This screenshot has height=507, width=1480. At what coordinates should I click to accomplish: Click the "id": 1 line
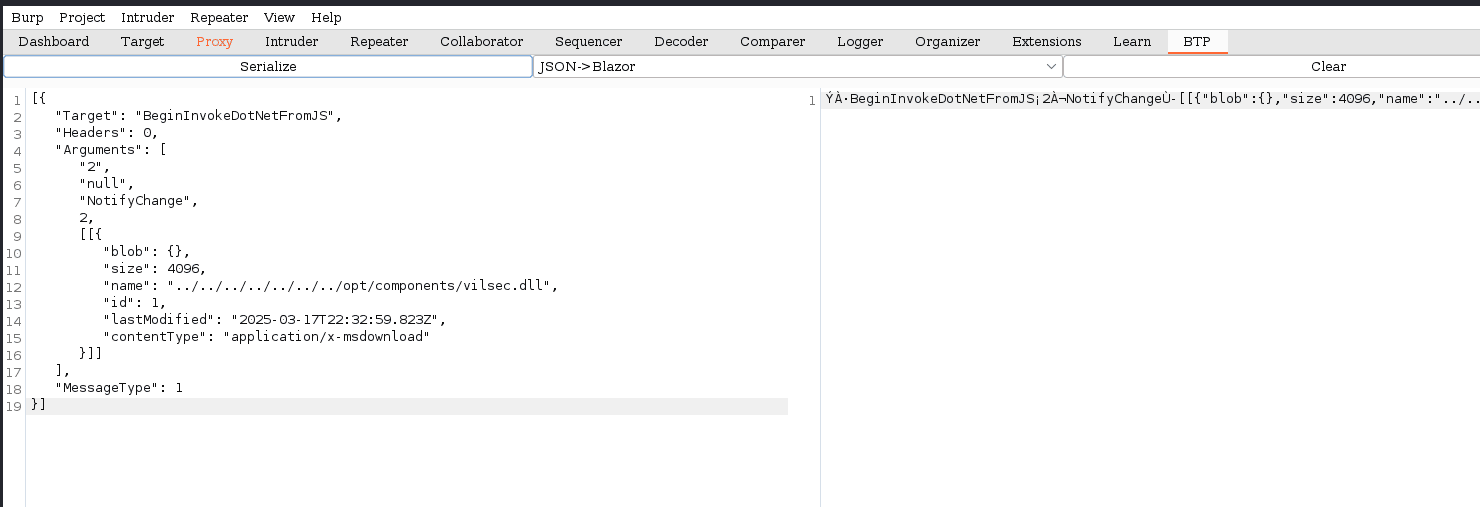tap(134, 302)
